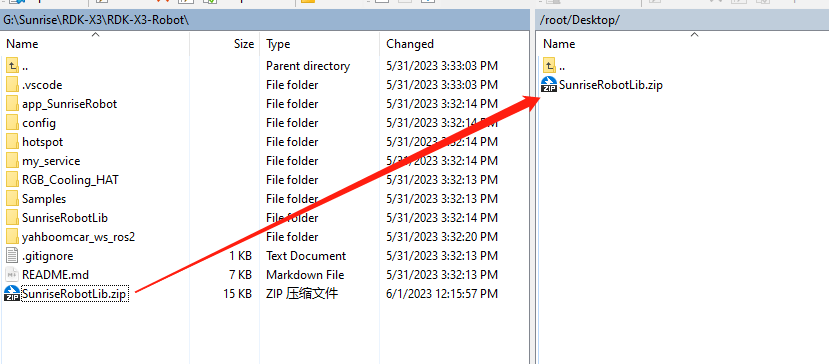Sort local files by Changed column
The image size is (829, 364).
[453, 44]
